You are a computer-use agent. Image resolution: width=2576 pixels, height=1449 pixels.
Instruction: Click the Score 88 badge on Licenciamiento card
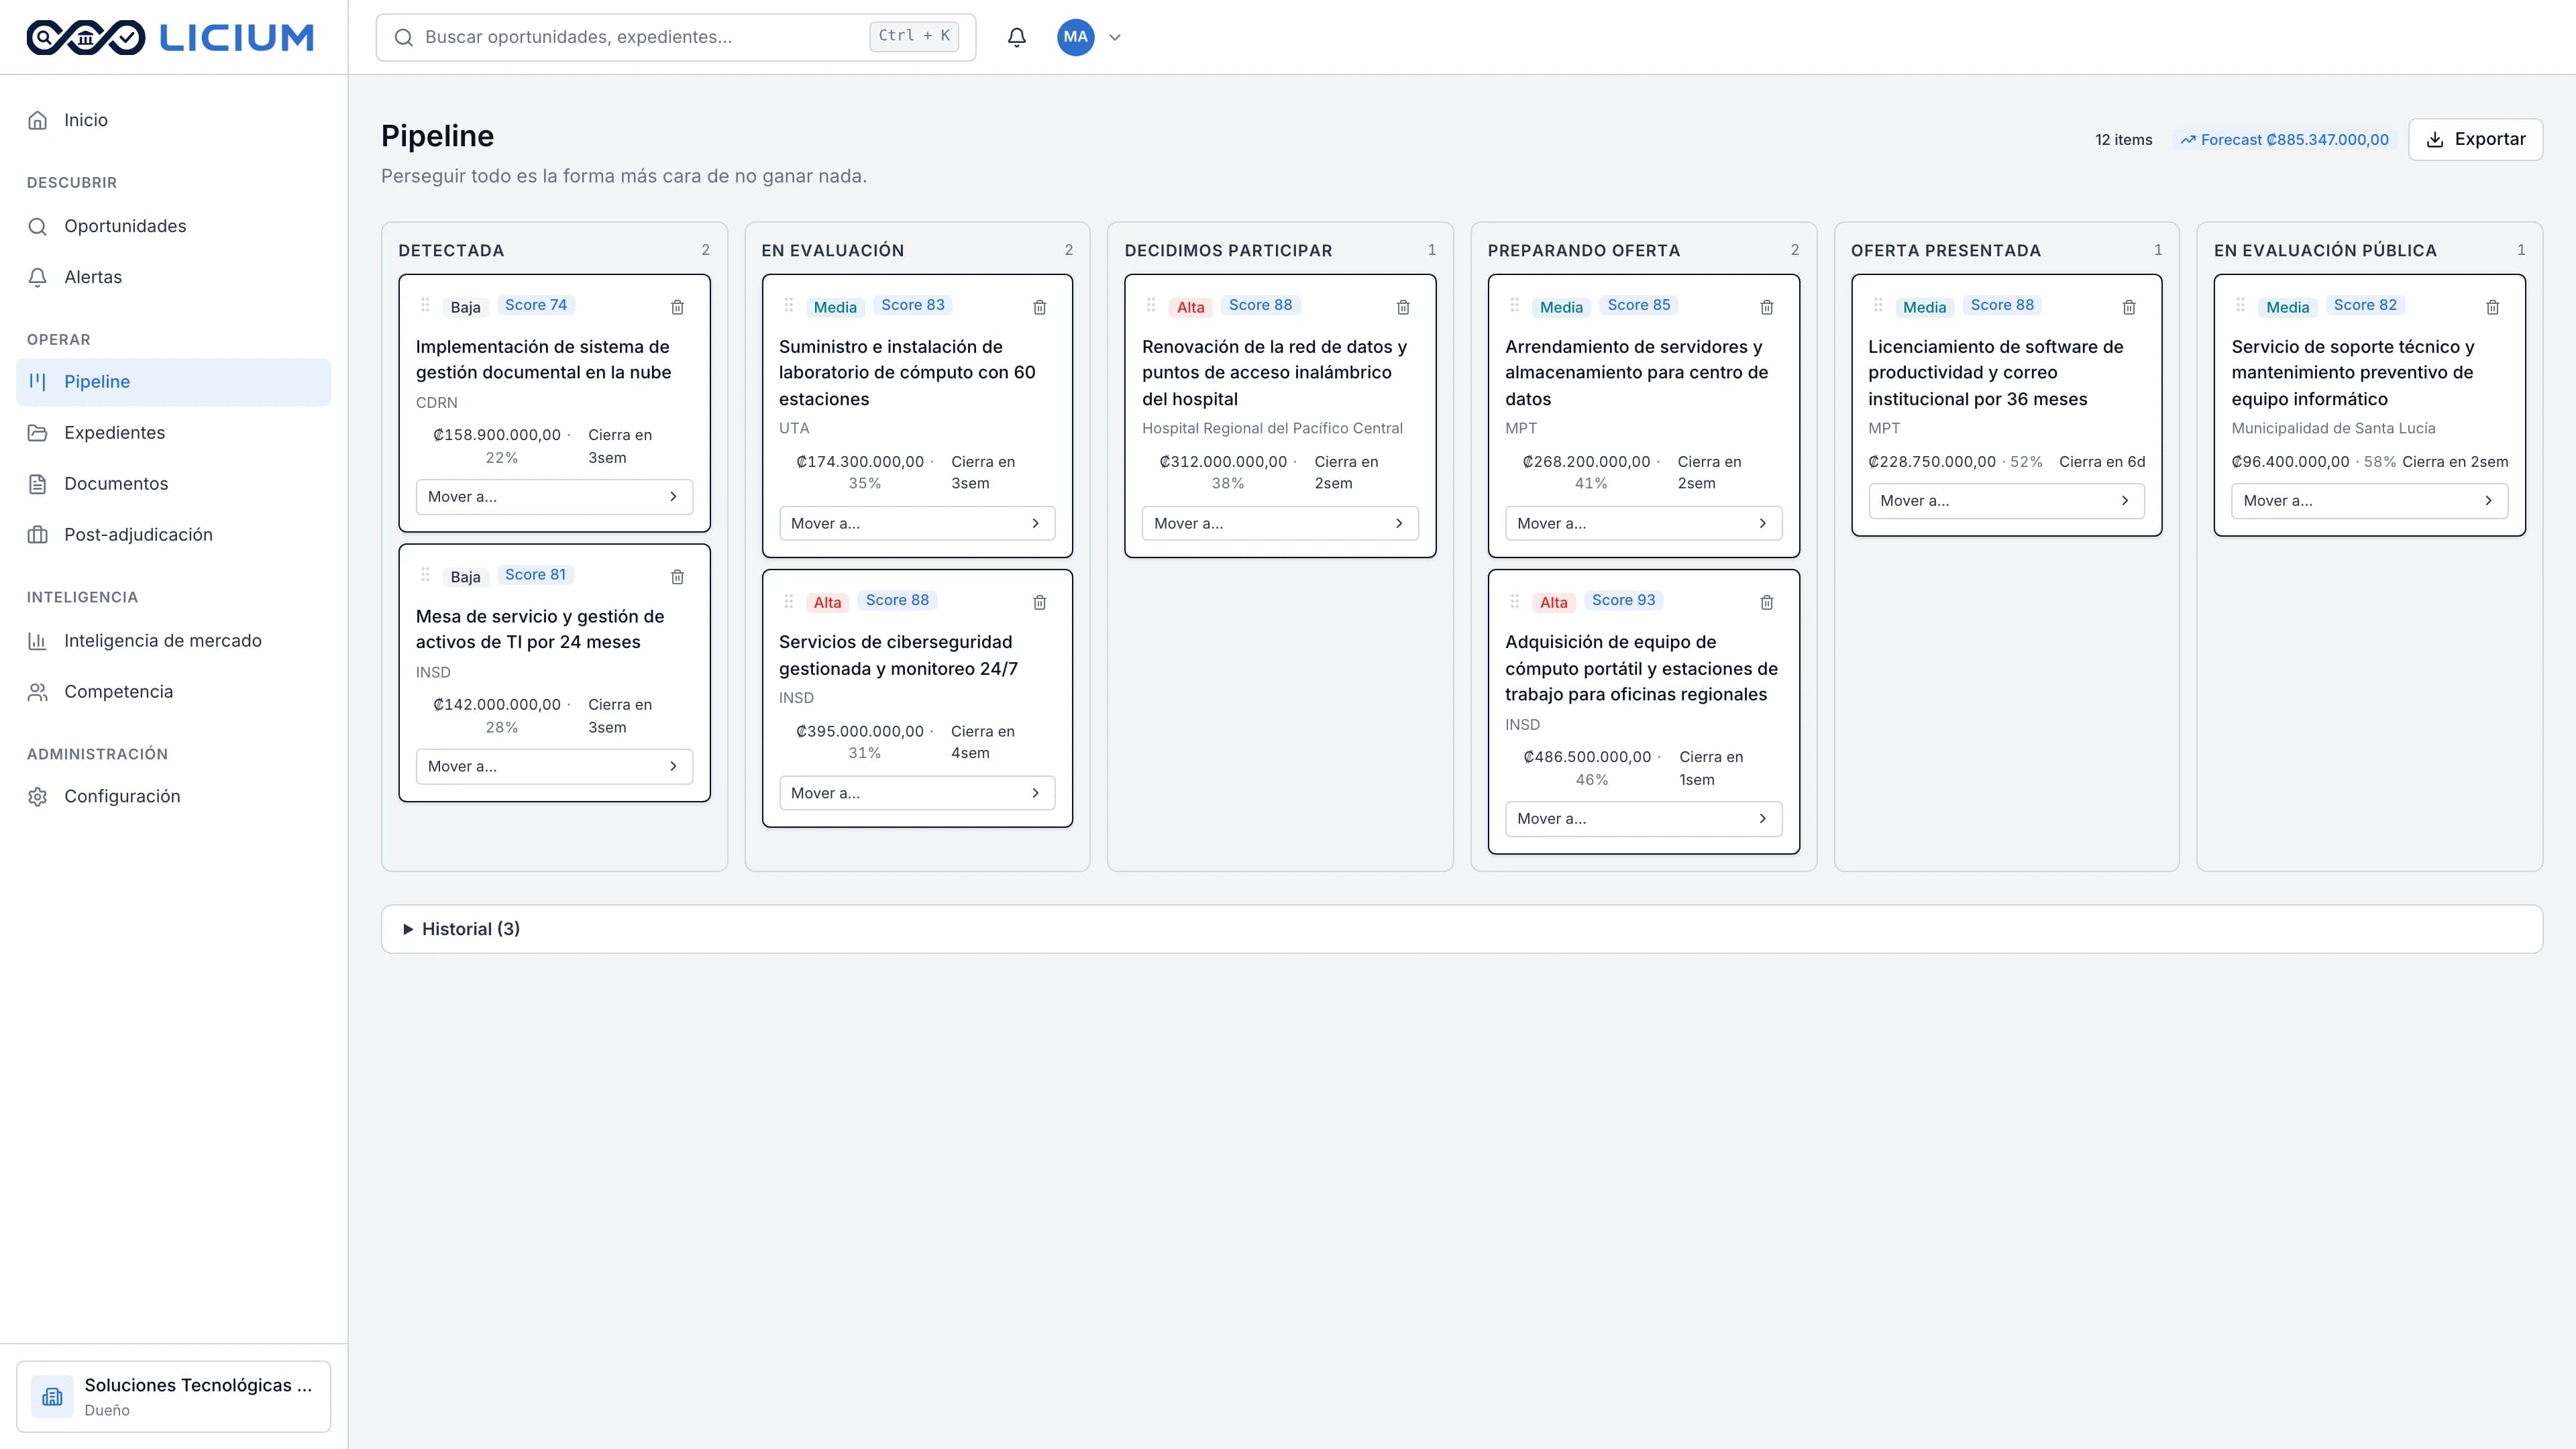[x=2002, y=305]
